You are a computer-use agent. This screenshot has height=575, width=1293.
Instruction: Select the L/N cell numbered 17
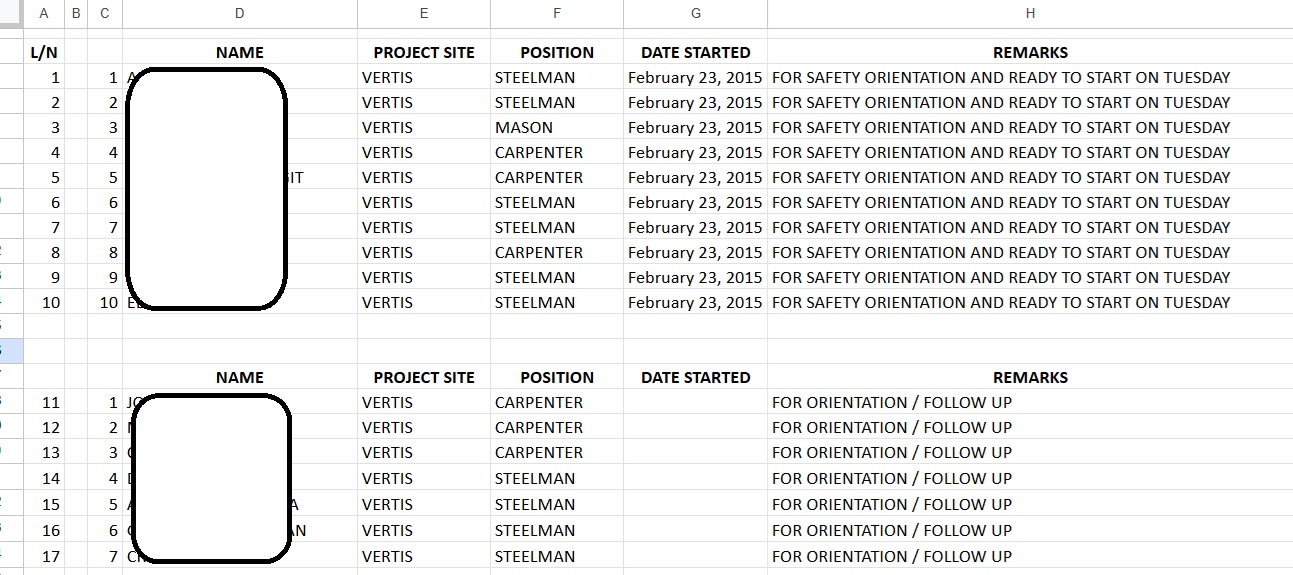pyautogui.click(x=43, y=557)
